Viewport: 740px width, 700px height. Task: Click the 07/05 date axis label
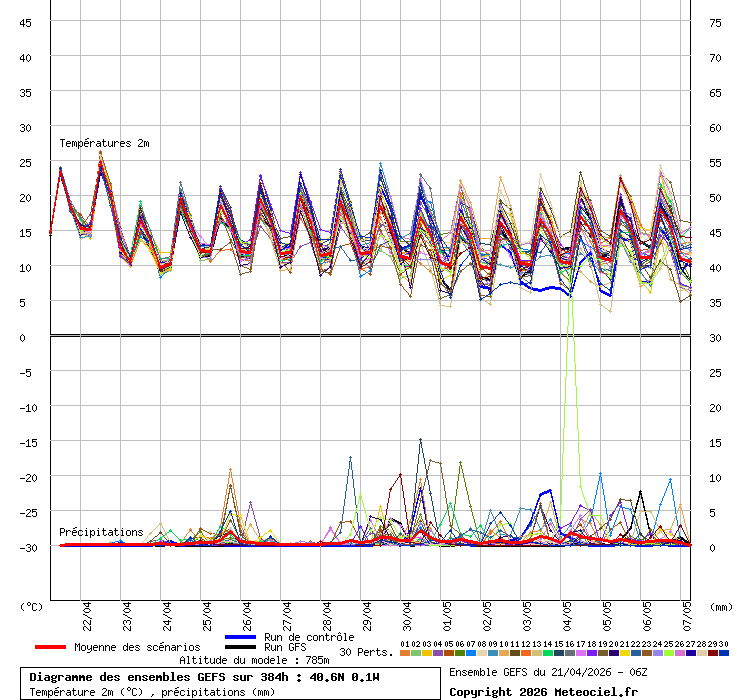tap(688, 613)
